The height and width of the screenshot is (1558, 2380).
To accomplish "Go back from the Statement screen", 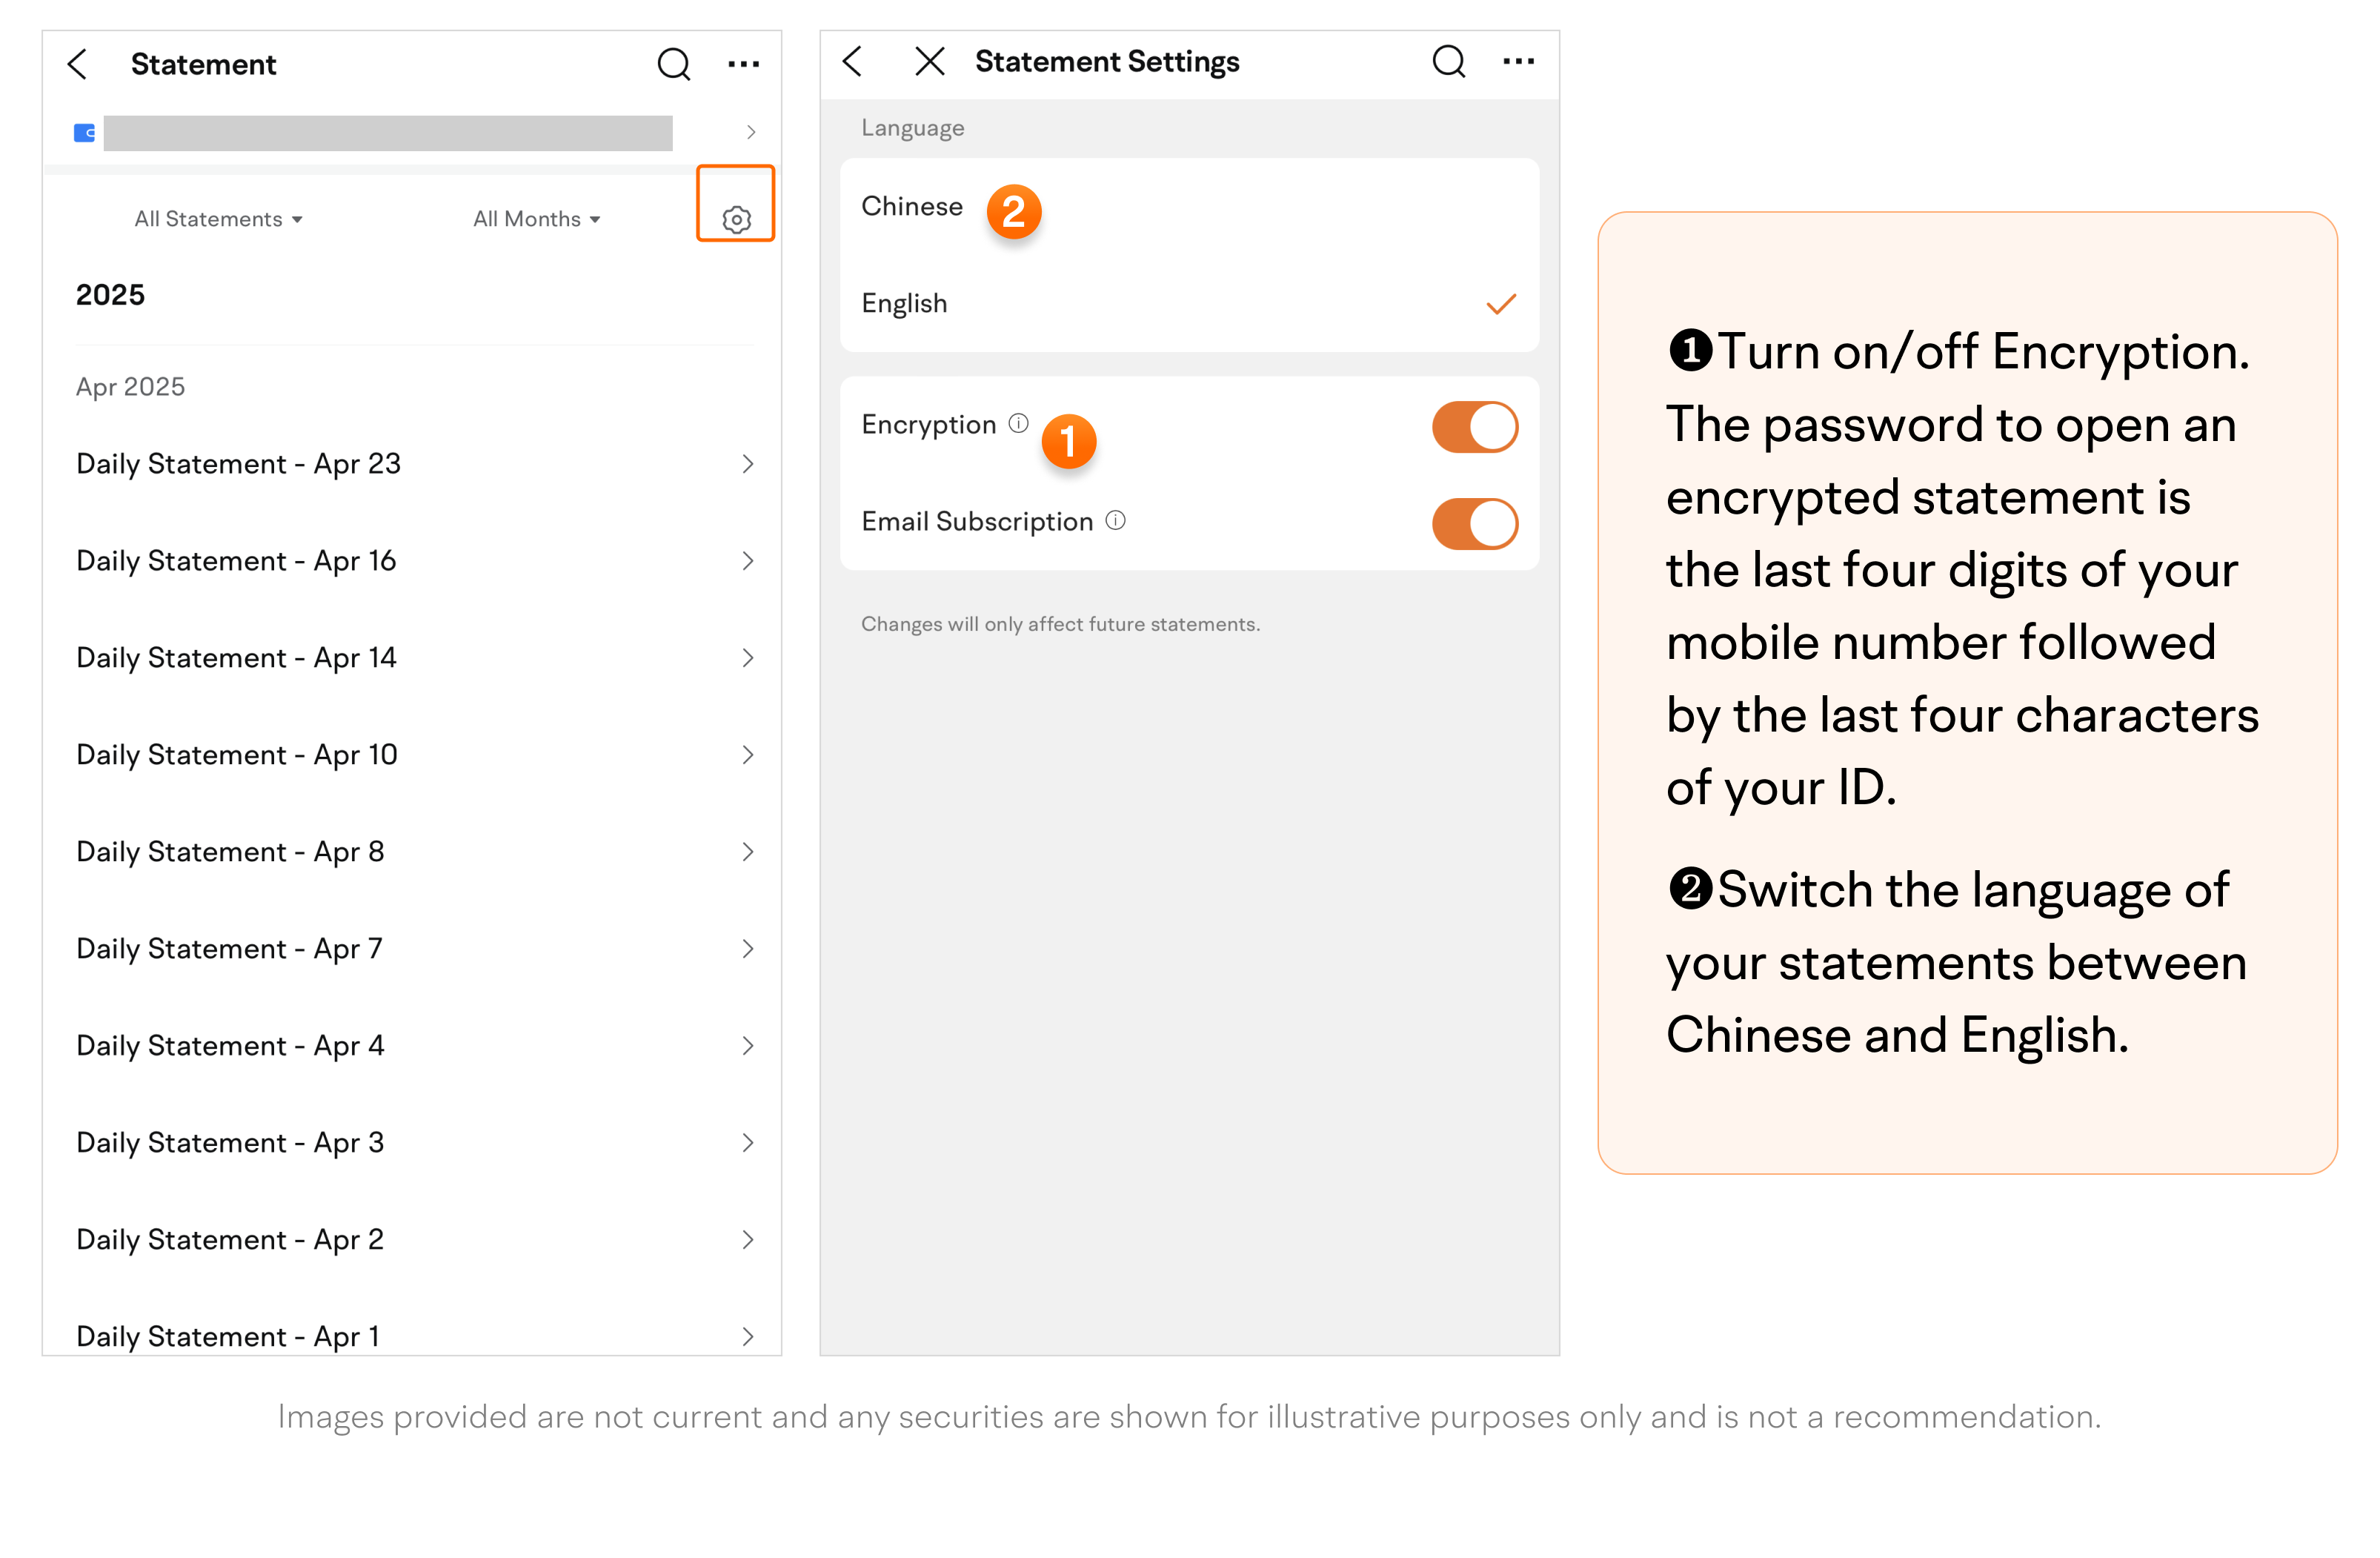I will pyautogui.click(x=78, y=64).
